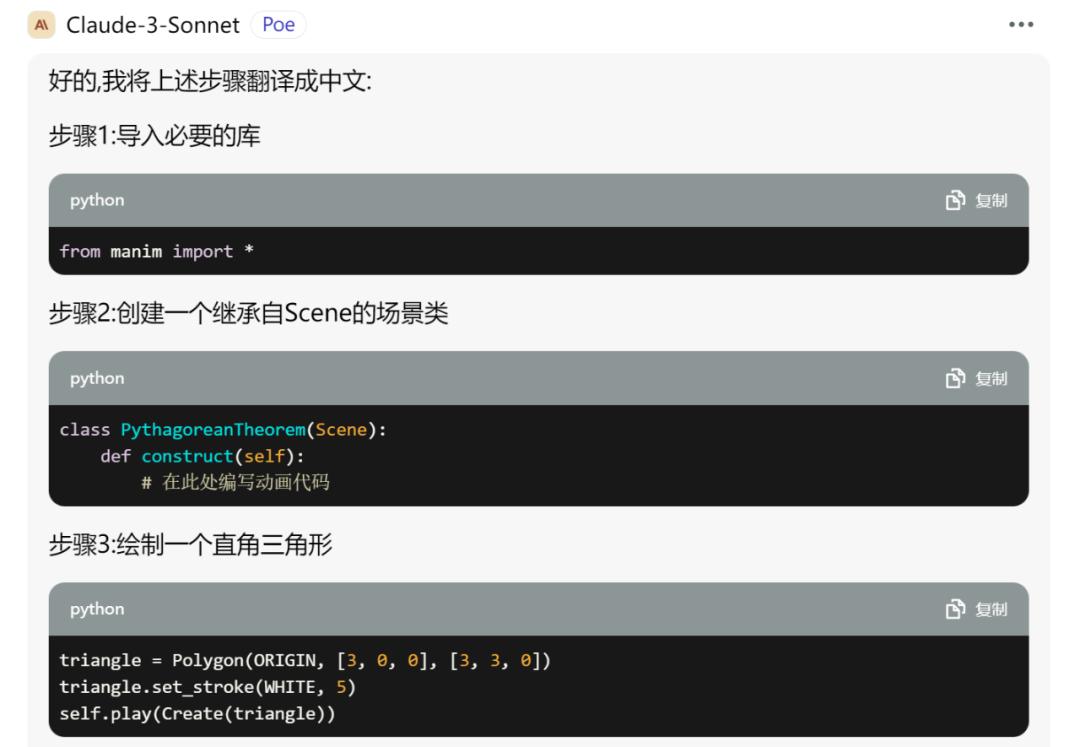This screenshot has height=747, width=1080.
Task: Click the "from manim import *" code line
Action: [156, 251]
